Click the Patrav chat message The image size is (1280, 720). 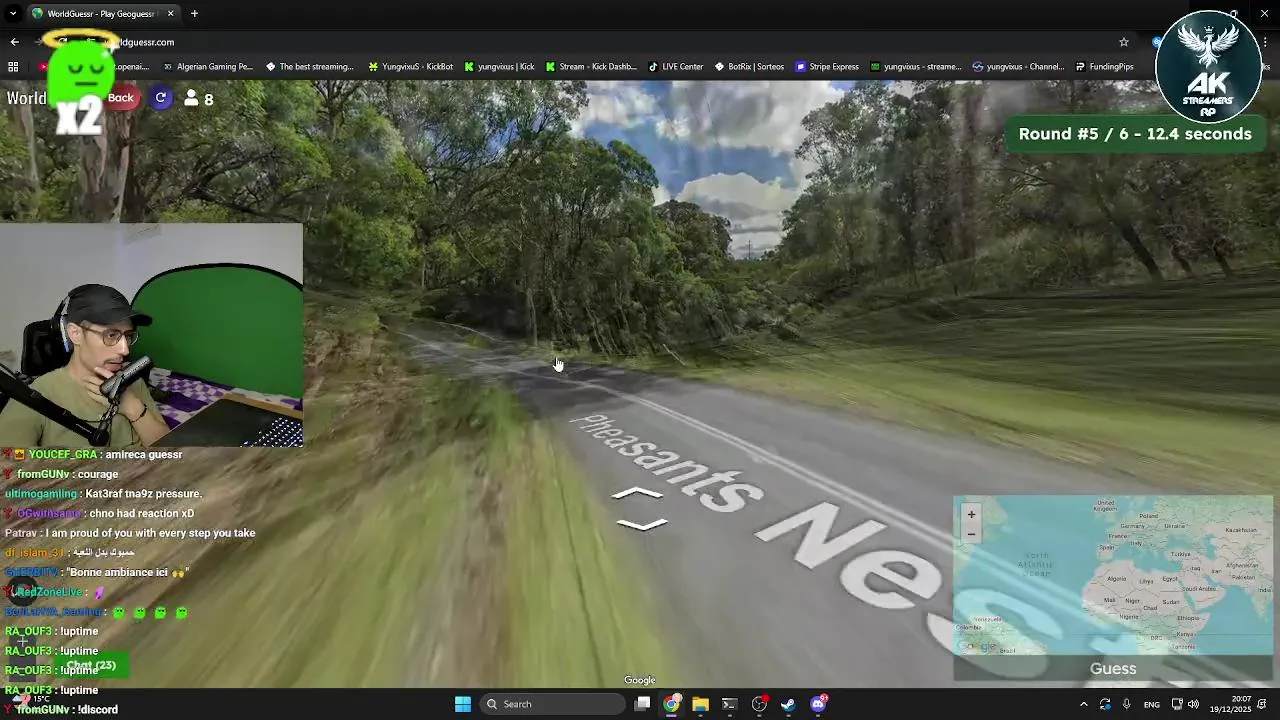[x=130, y=533]
